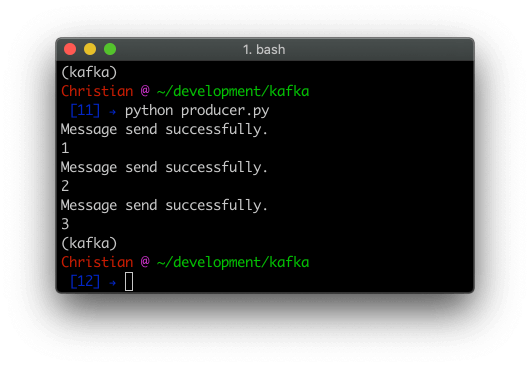
Task: Click the output number 3
Action: [x=65, y=224]
